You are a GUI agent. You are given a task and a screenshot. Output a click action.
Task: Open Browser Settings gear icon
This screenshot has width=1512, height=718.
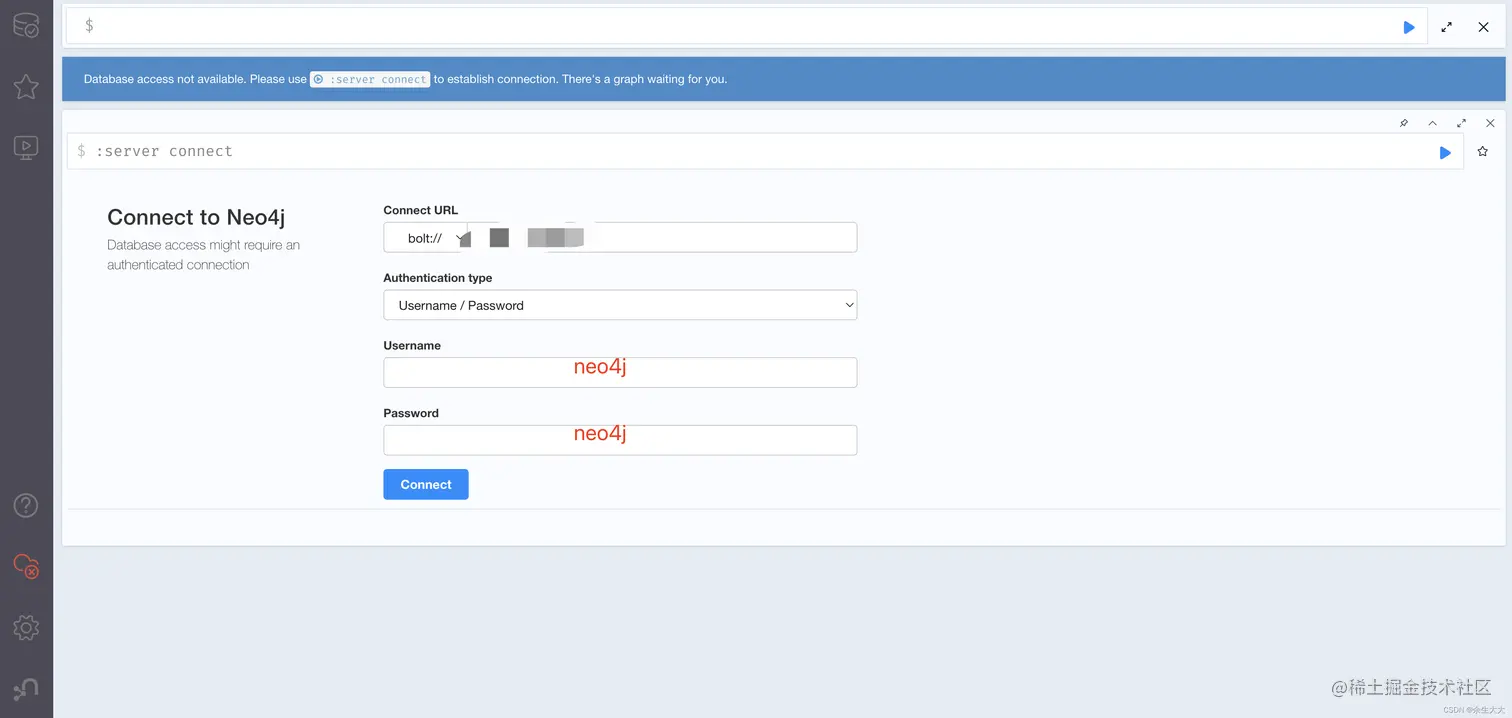click(x=26, y=628)
